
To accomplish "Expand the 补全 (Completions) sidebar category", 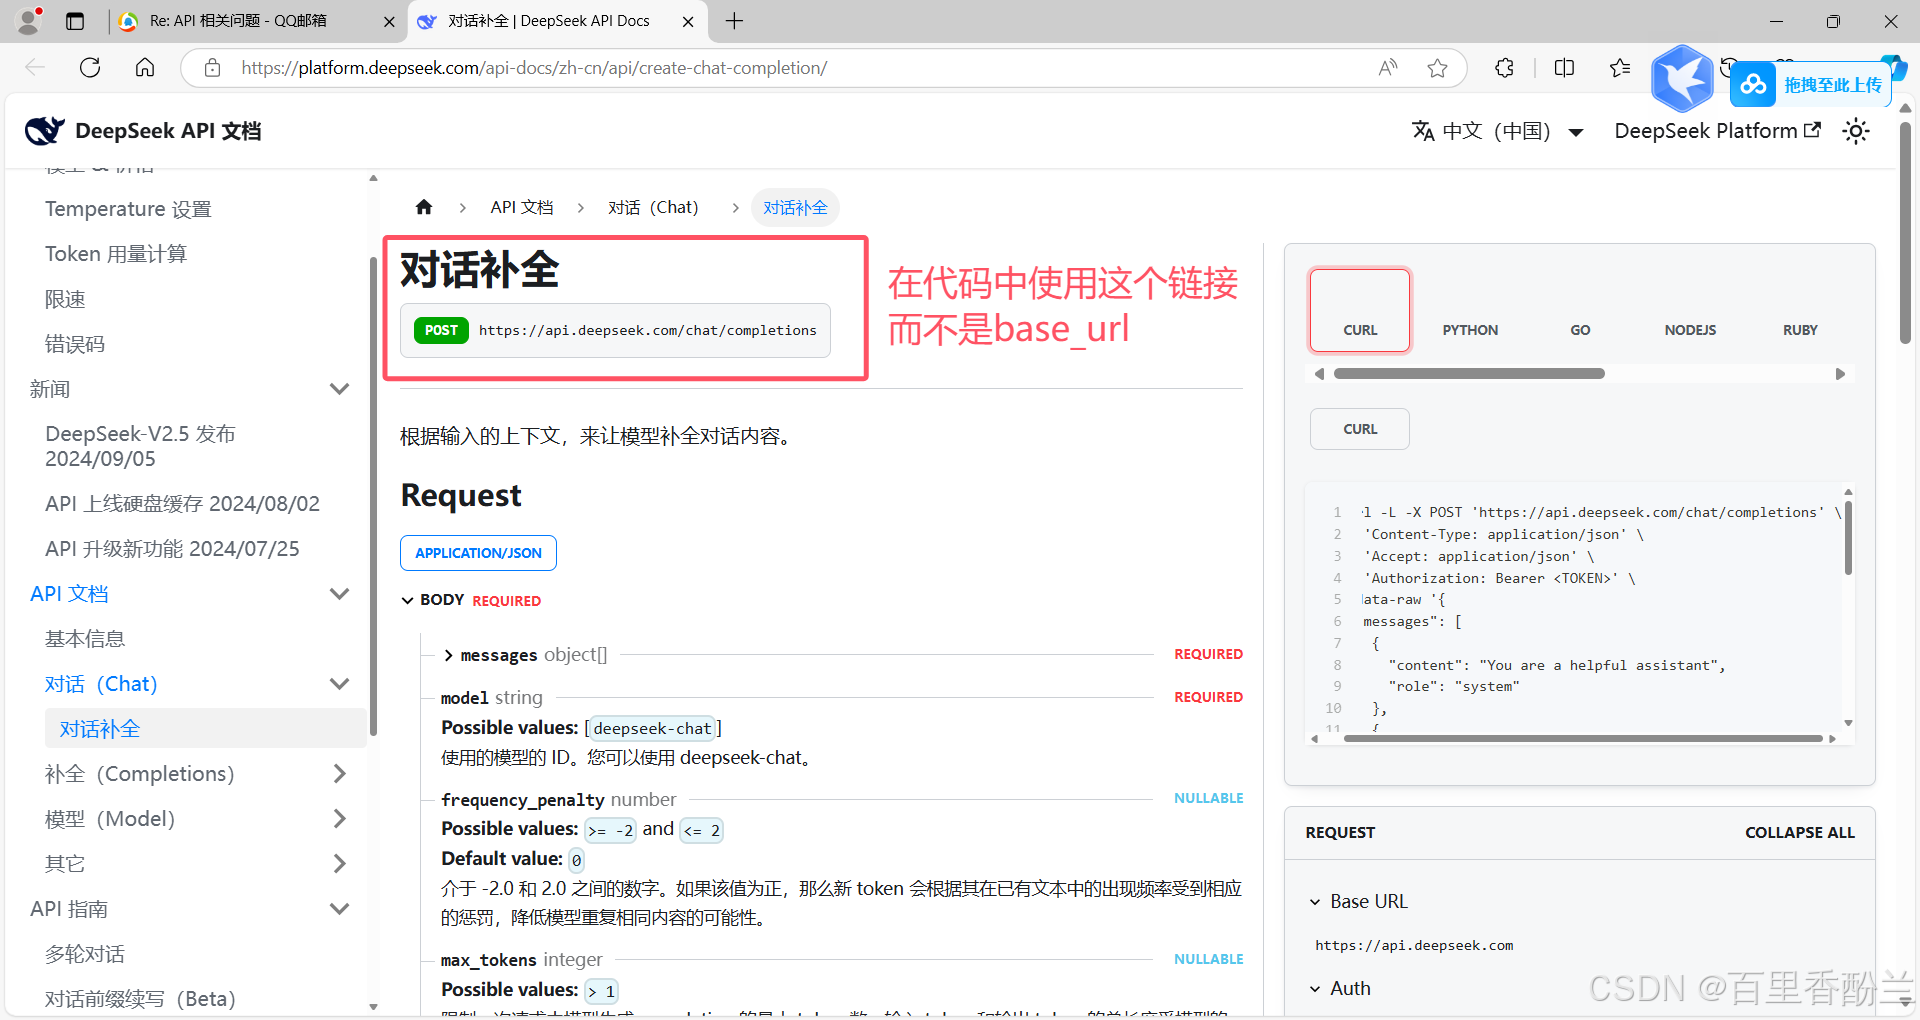I will coord(339,774).
